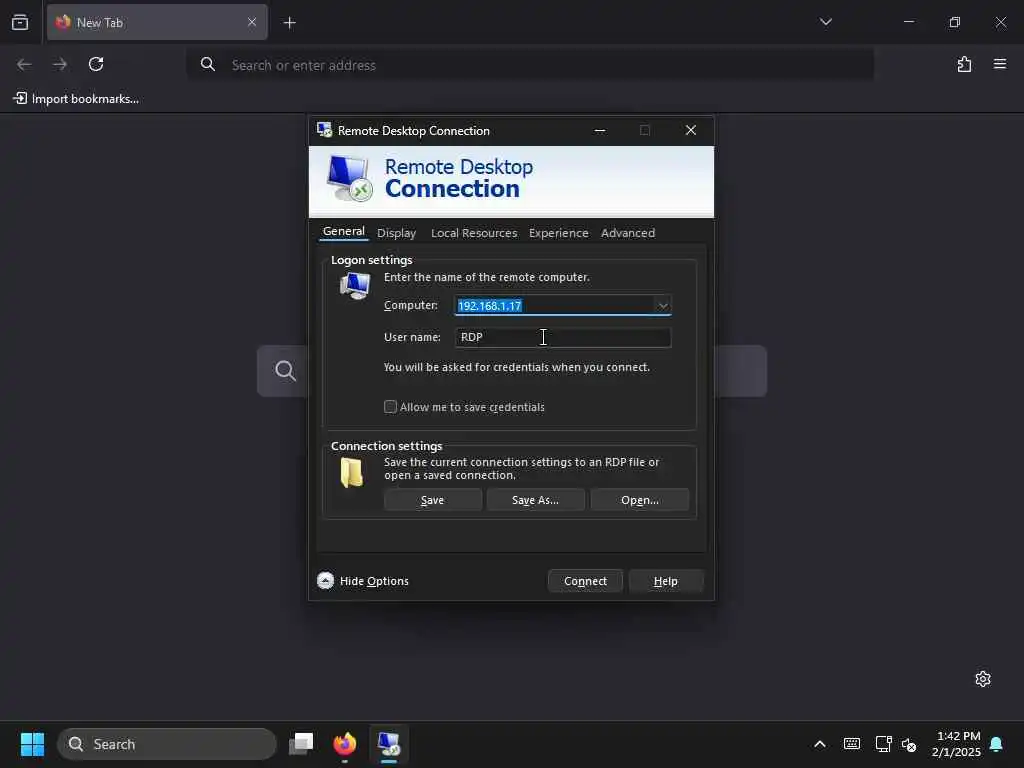Open the list all tabs chevron
Viewport: 1024px width, 768px height.
(x=825, y=22)
